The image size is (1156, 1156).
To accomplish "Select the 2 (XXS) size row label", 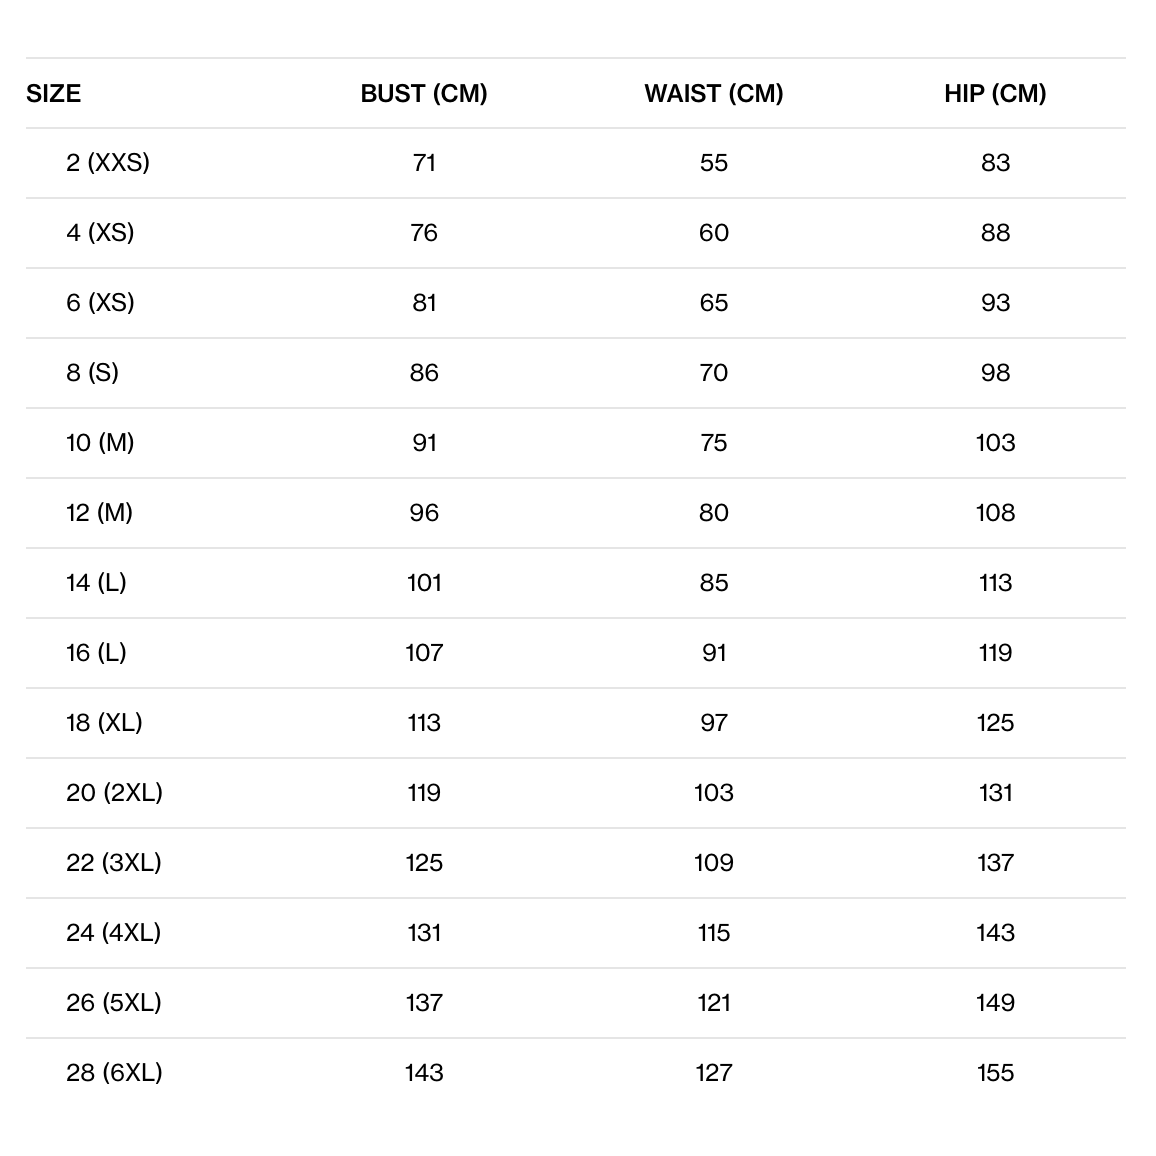I will 108,162.
